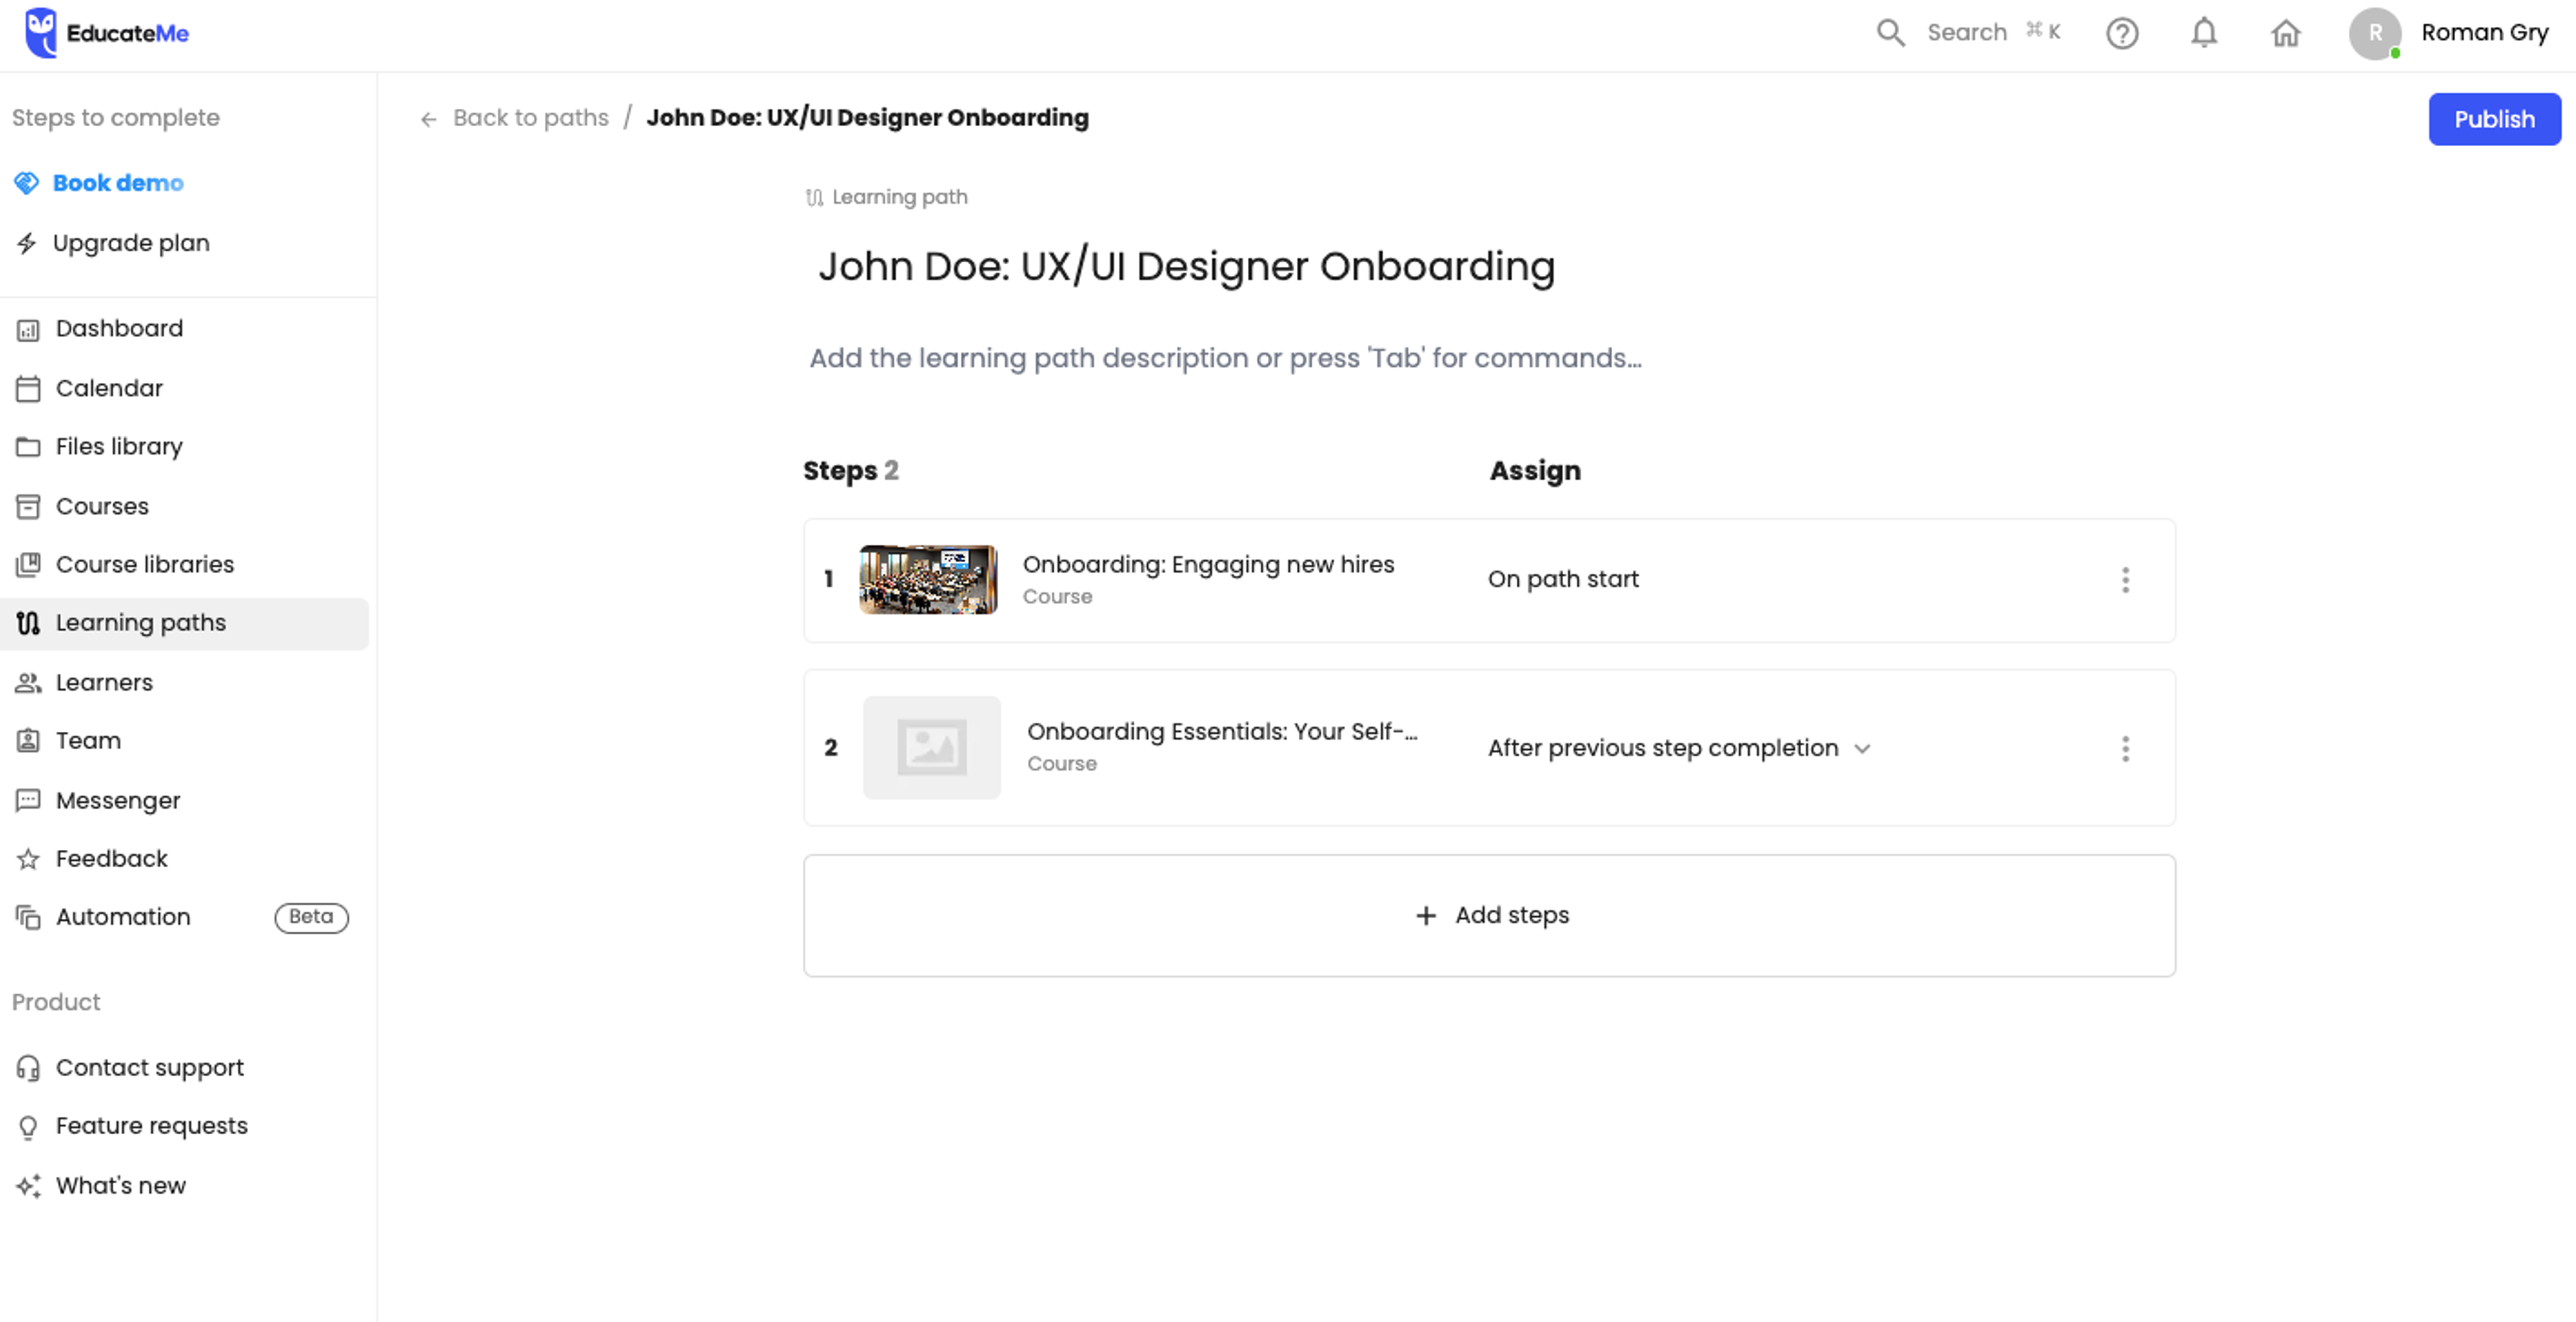Image resolution: width=2576 pixels, height=1322 pixels.
Task: Open Files library section
Action: (x=185, y=447)
